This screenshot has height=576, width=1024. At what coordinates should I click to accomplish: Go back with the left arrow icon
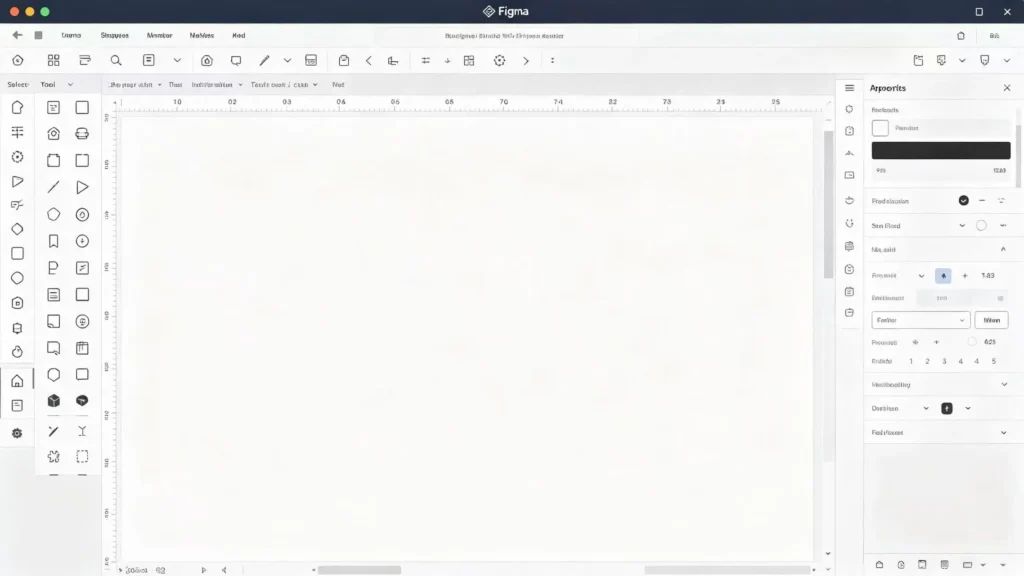coord(17,35)
